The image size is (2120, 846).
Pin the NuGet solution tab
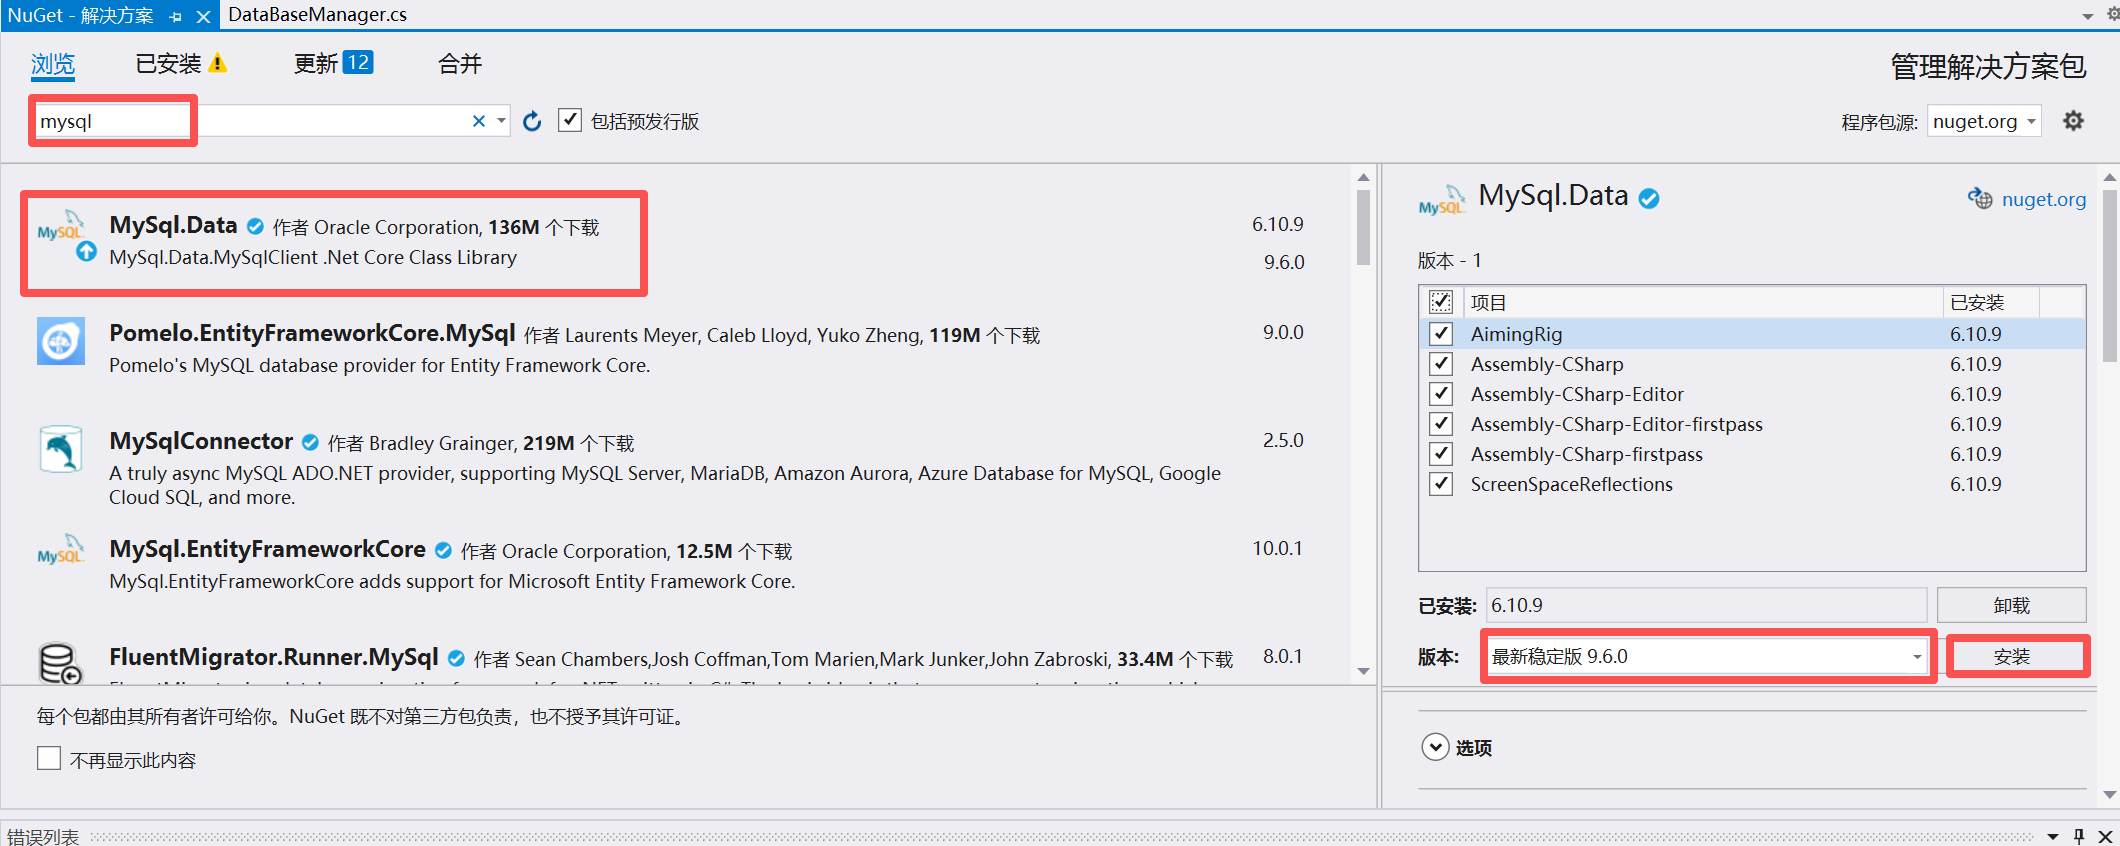[x=176, y=17]
